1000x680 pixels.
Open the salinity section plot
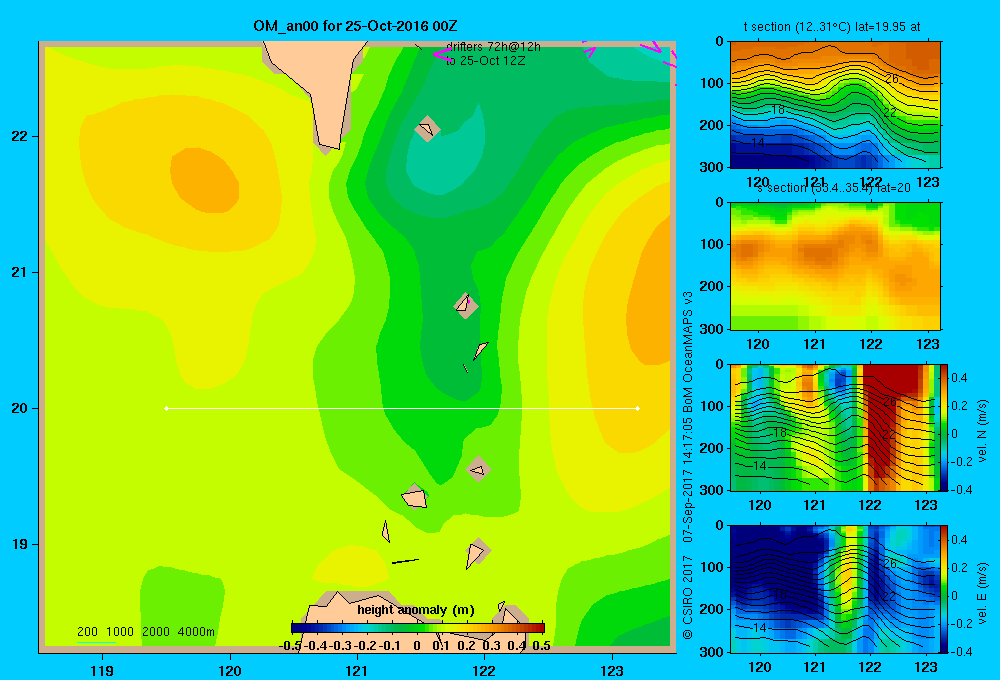(x=835, y=266)
